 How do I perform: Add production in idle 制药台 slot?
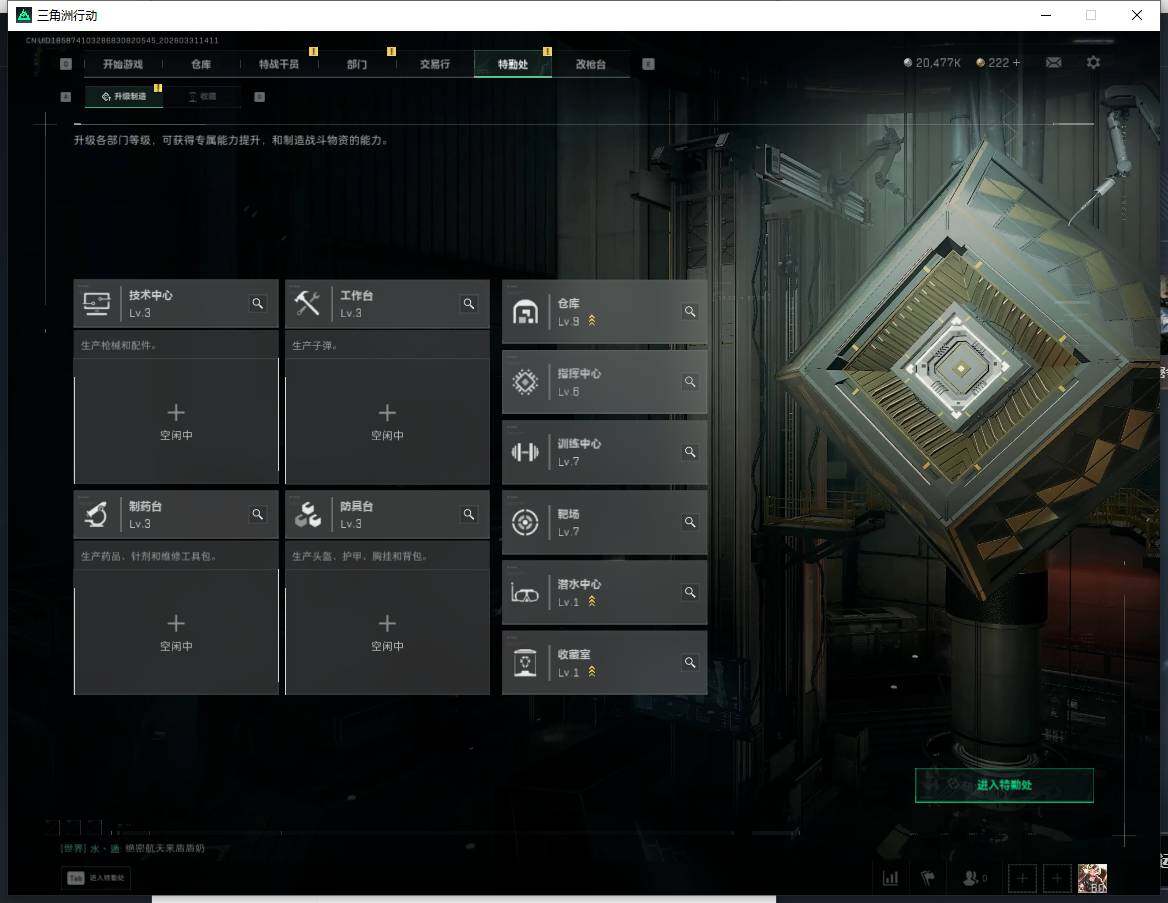click(176, 630)
